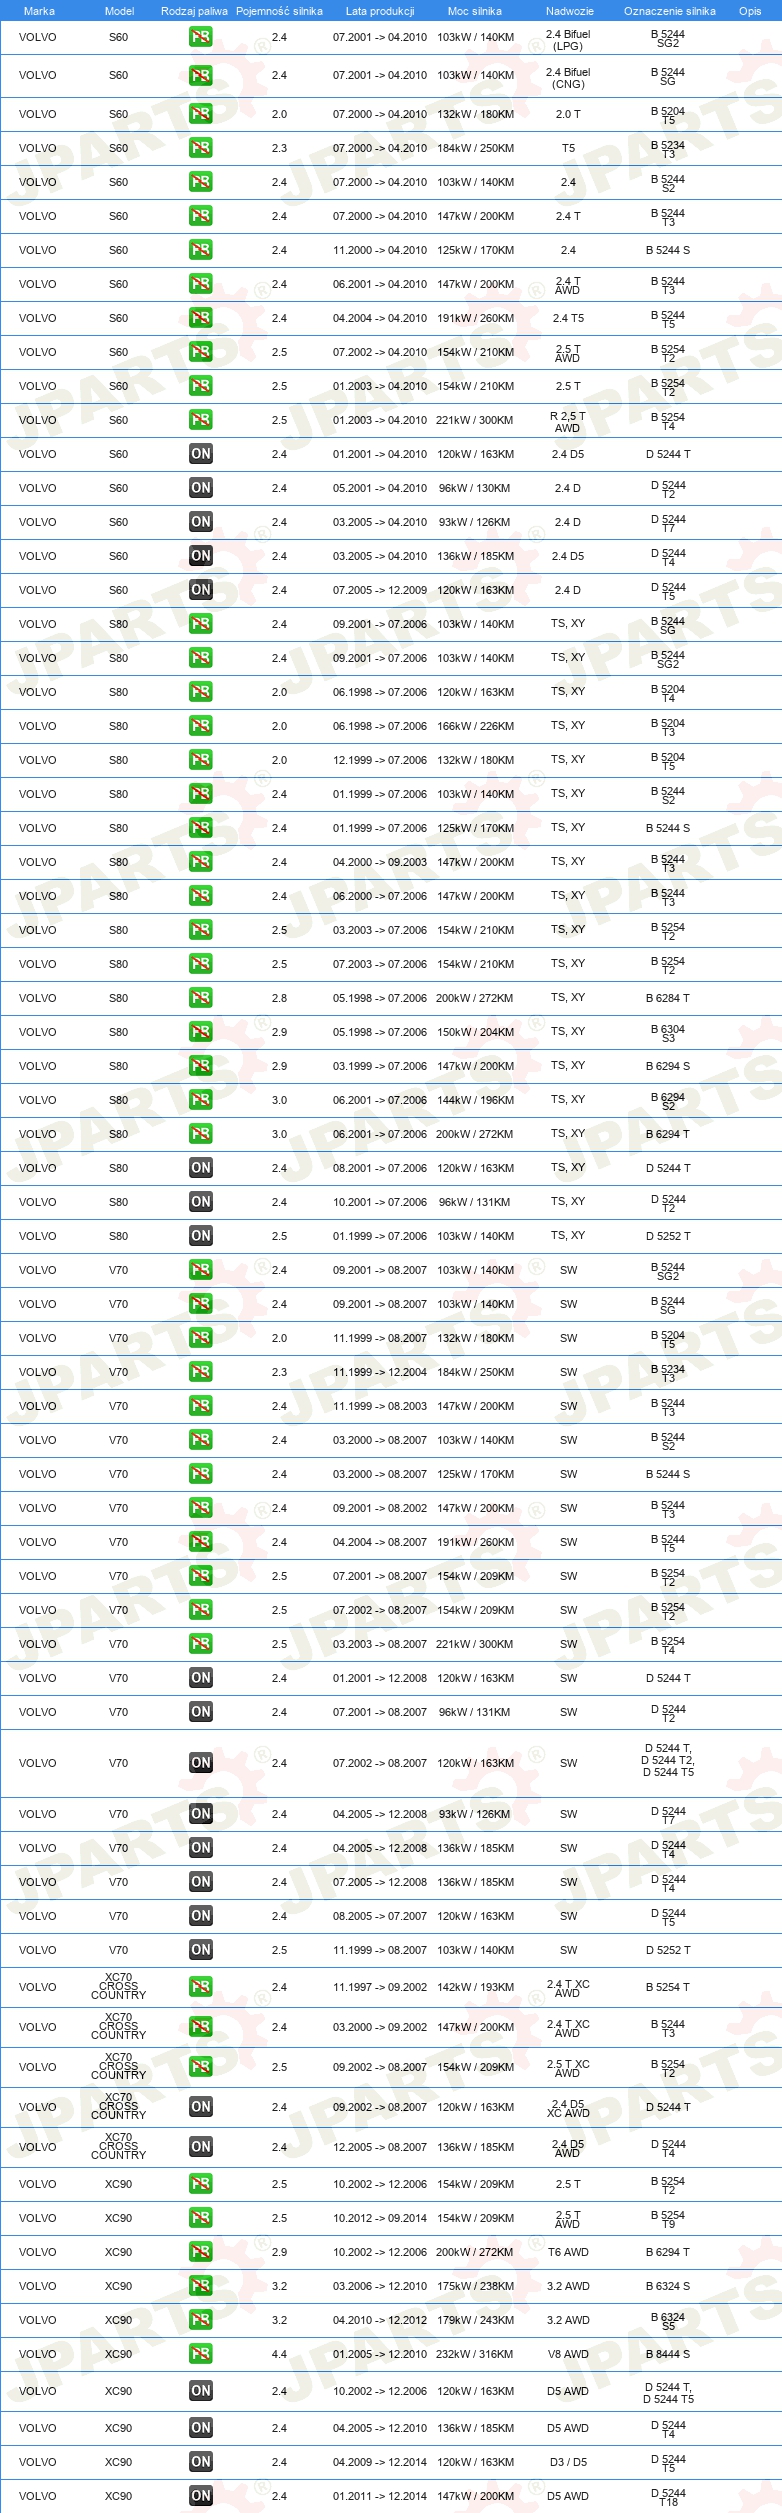This screenshot has width=782, height=2513.
Task: Click production years 10.2012 -> 09.2014
Action: point(380,2218)
